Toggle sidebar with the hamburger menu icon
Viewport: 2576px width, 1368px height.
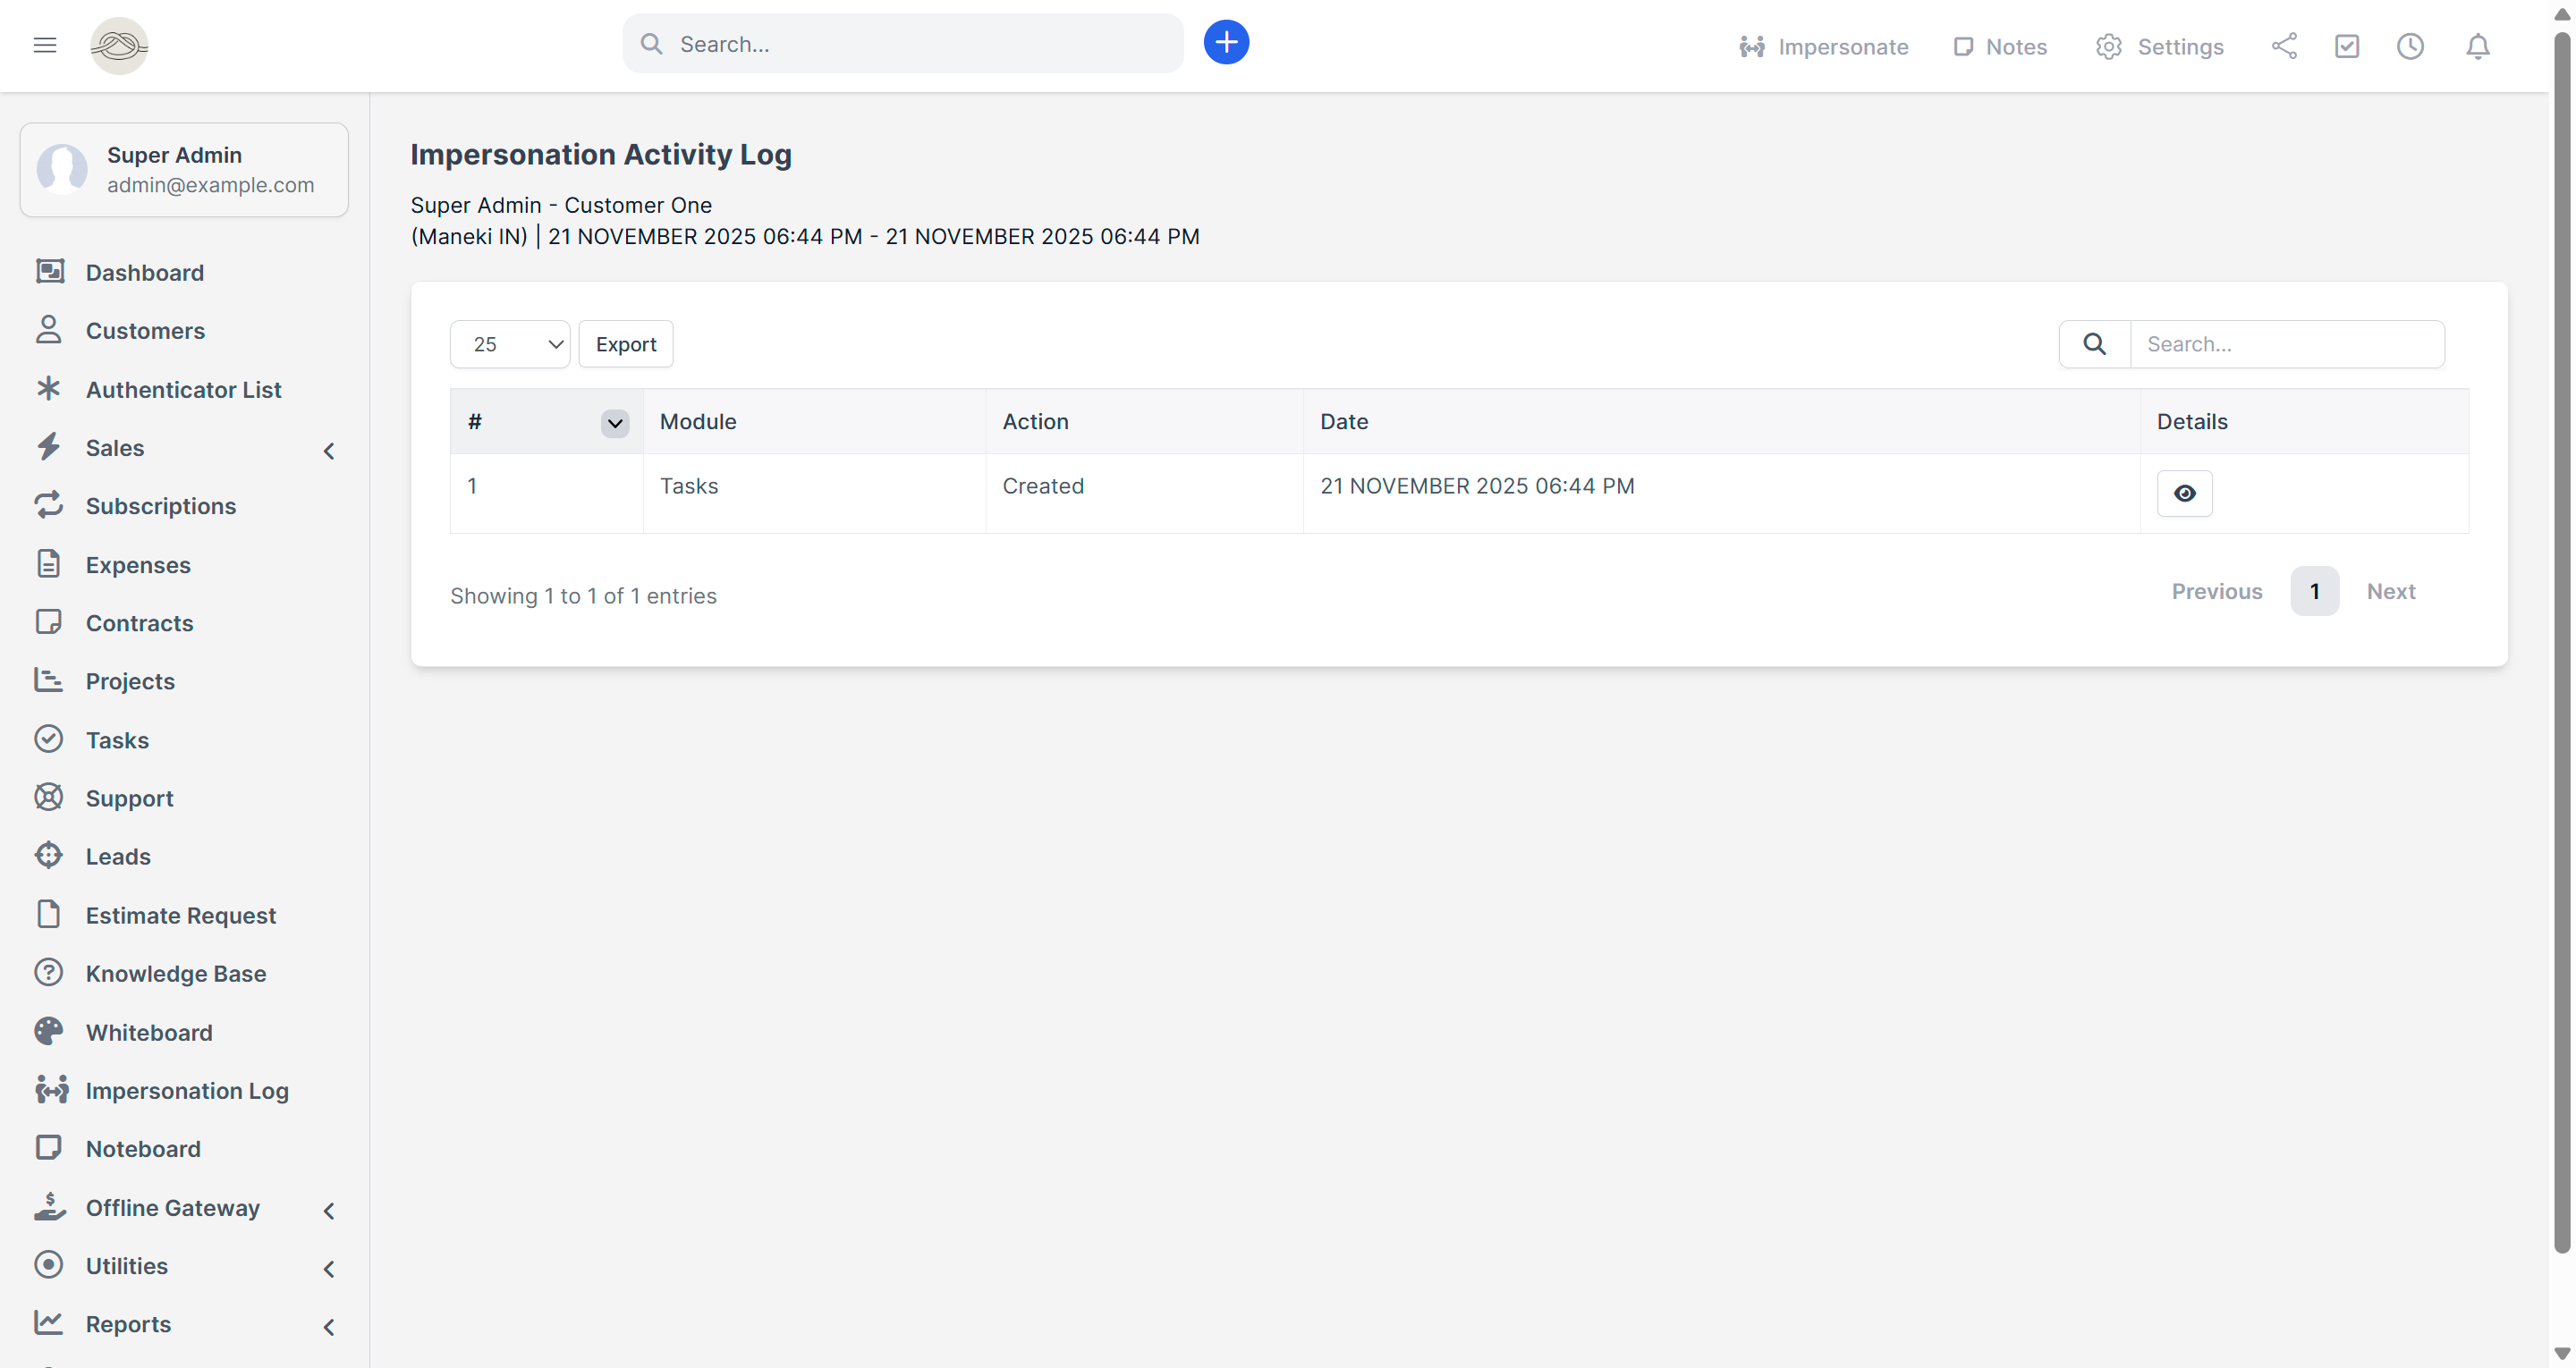click(45, 45)
